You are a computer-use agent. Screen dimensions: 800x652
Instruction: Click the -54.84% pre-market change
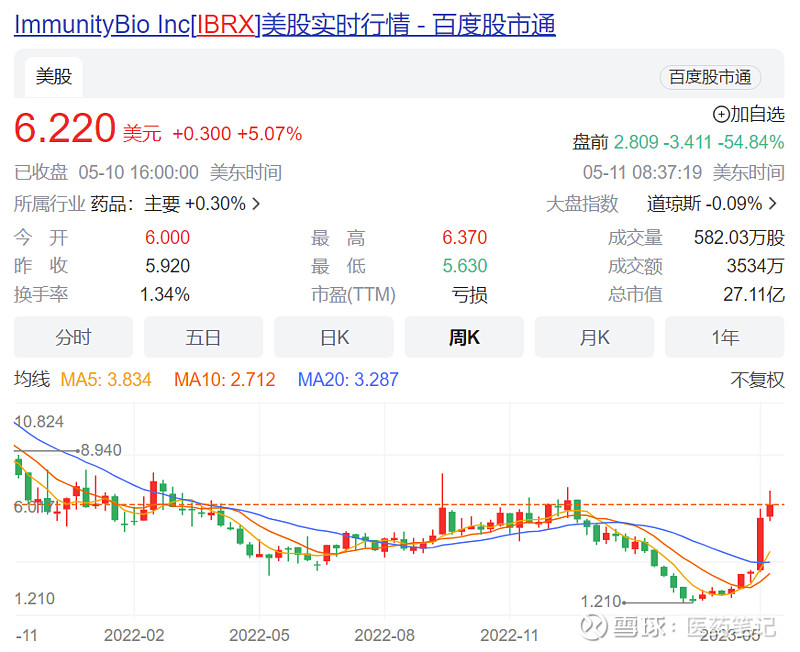click(751, 142)
